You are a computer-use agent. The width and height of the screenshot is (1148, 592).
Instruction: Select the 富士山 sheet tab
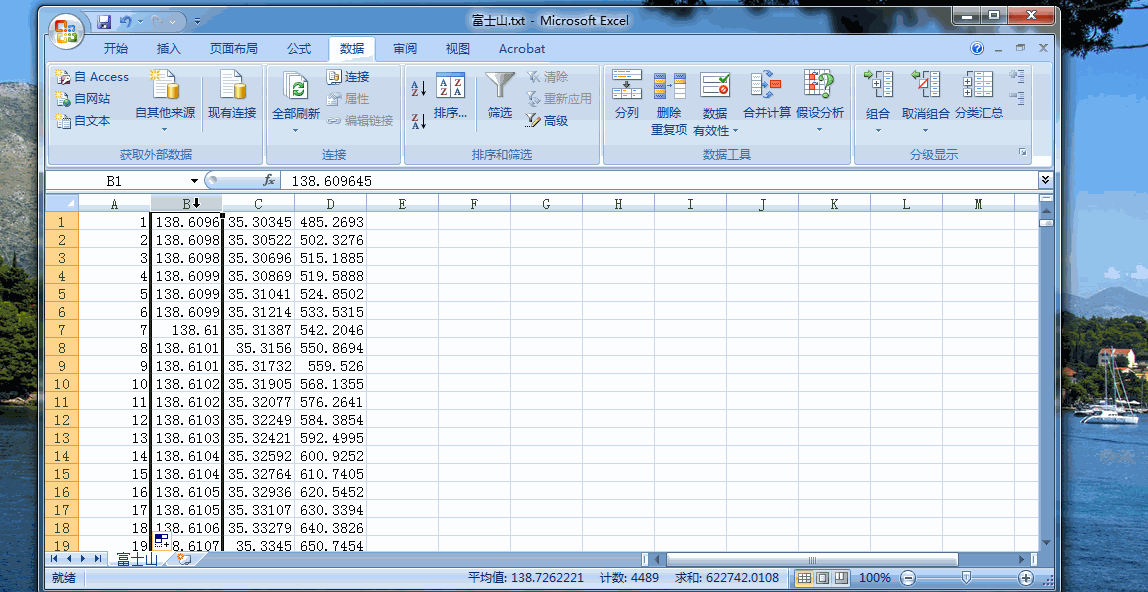point(137,560)
